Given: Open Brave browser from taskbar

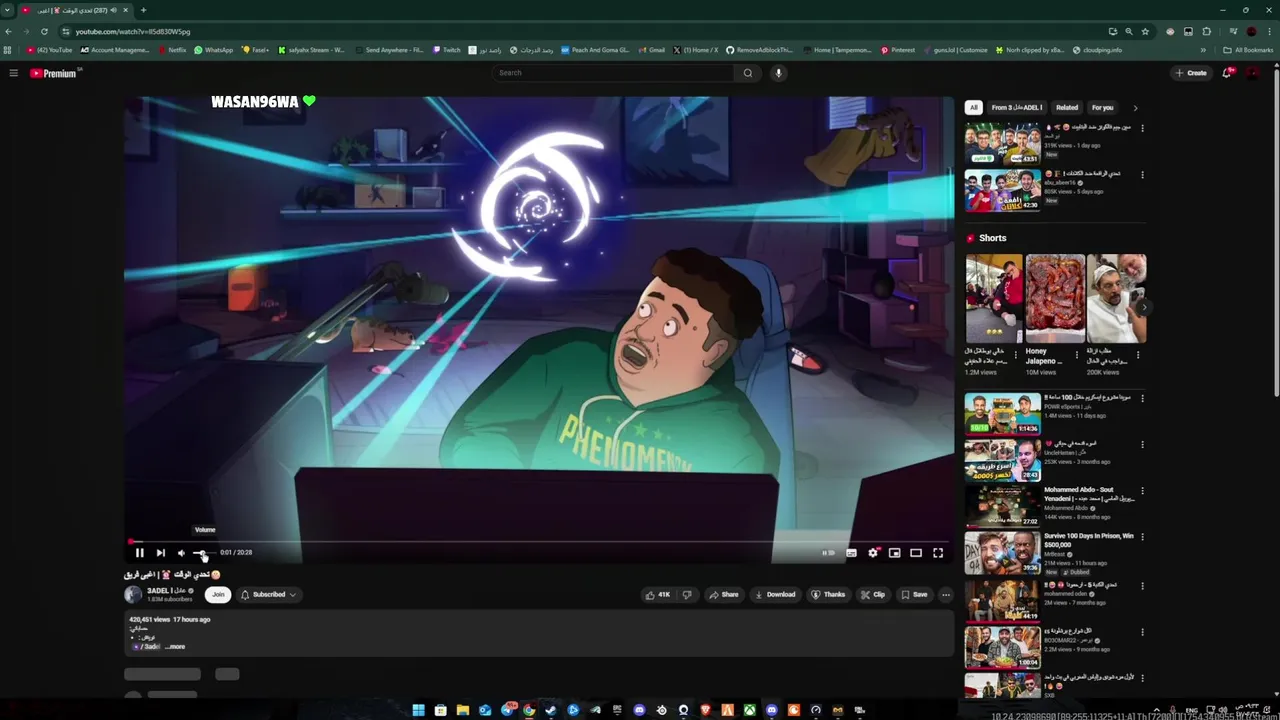Looking at the screenshot, I should coord(705,710).
